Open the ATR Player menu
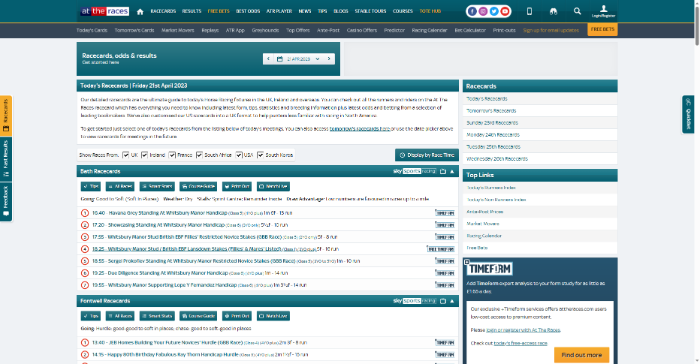700x364 pixels. click(x=279, y=11)
